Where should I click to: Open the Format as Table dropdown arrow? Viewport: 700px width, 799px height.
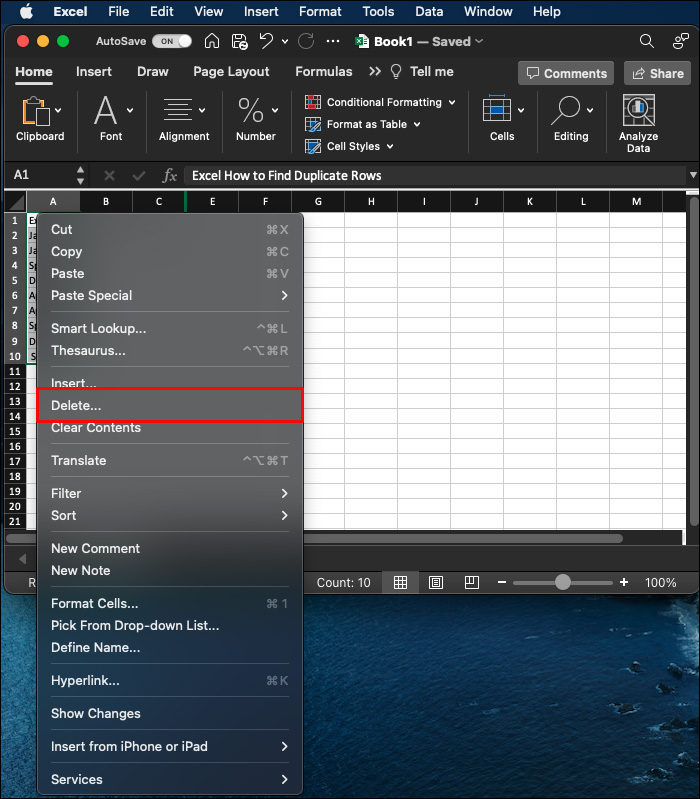pos(417,124)
